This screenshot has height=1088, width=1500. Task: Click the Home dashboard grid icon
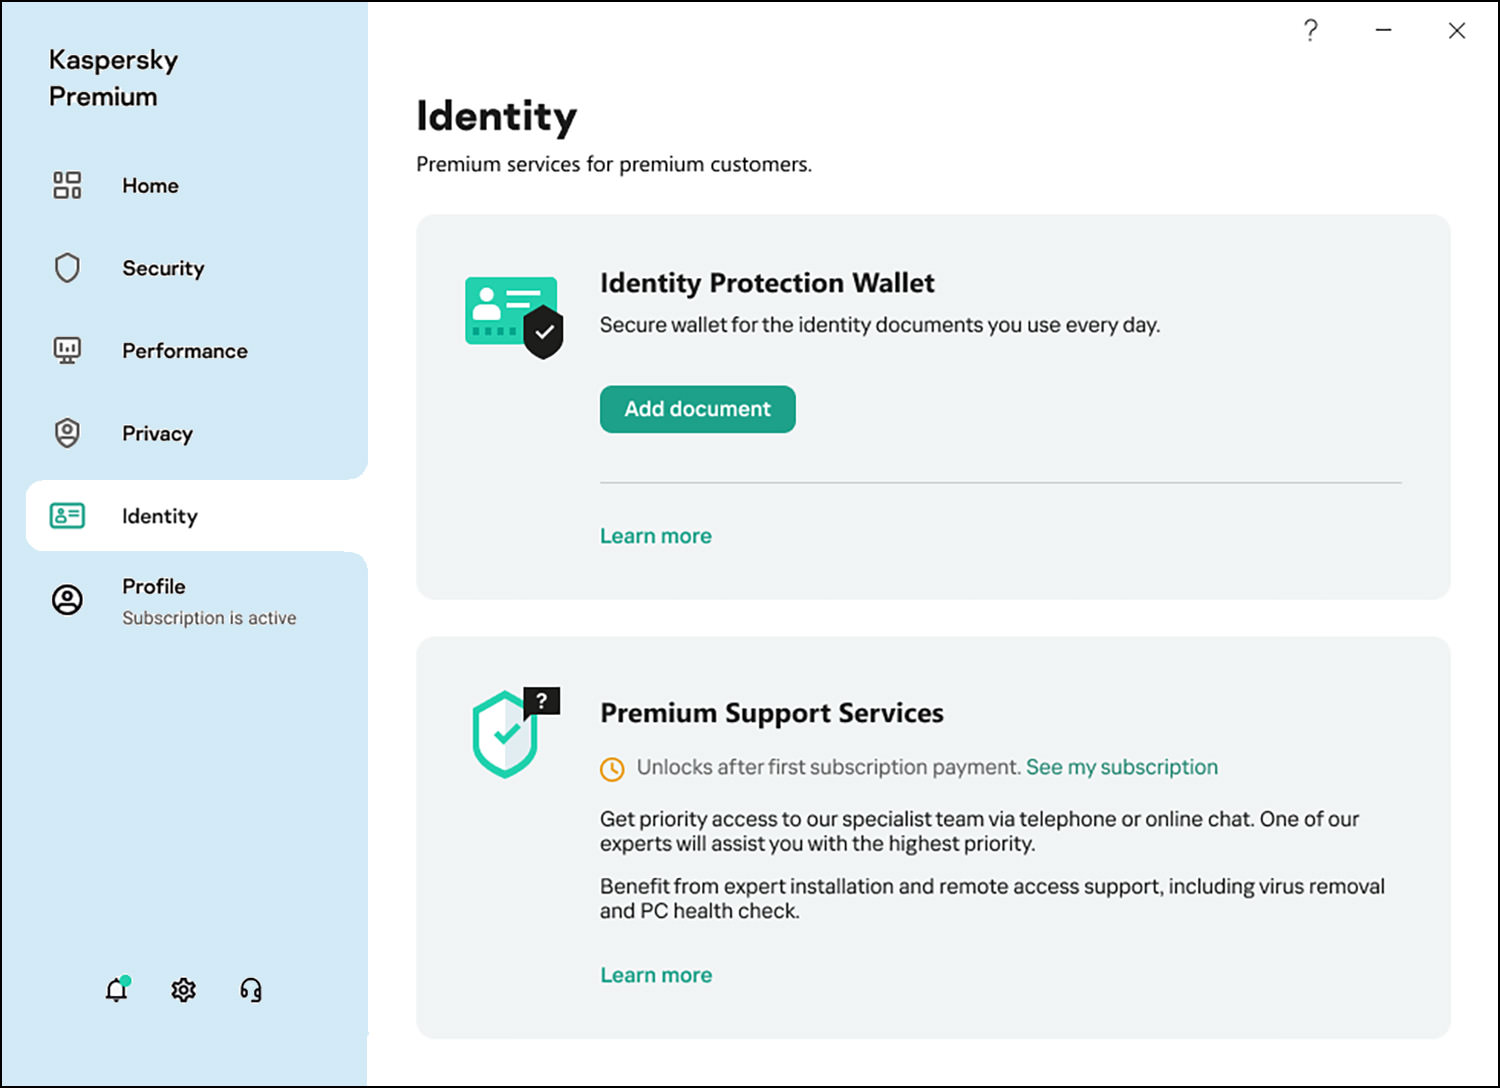click(67, 185)
